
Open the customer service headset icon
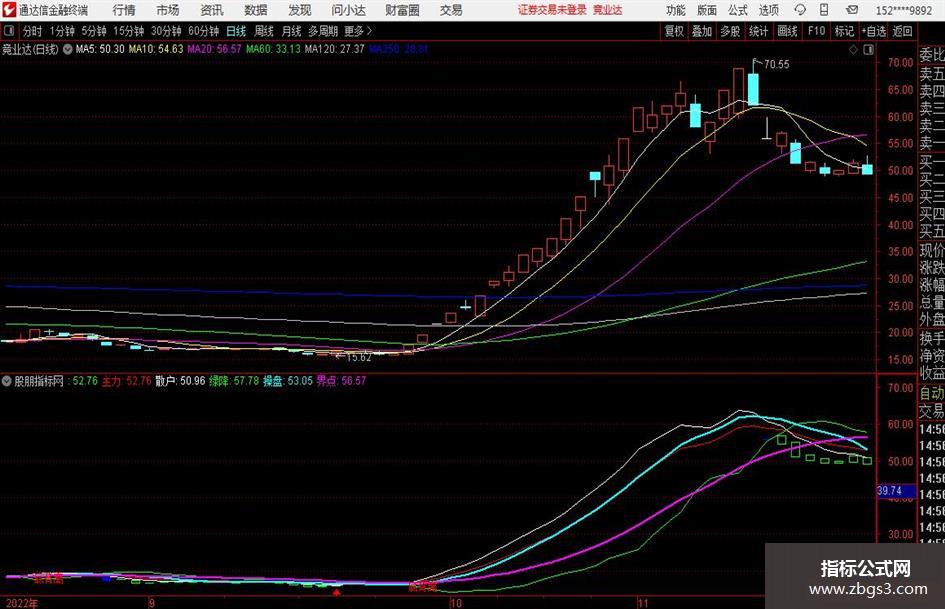[x=800, y=10]
